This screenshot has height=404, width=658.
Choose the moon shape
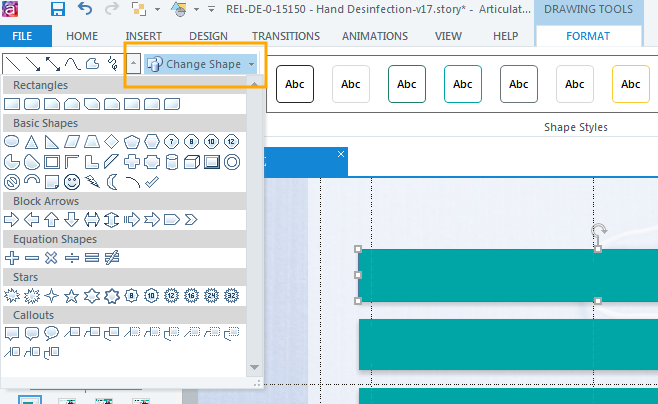click(112, 182)
